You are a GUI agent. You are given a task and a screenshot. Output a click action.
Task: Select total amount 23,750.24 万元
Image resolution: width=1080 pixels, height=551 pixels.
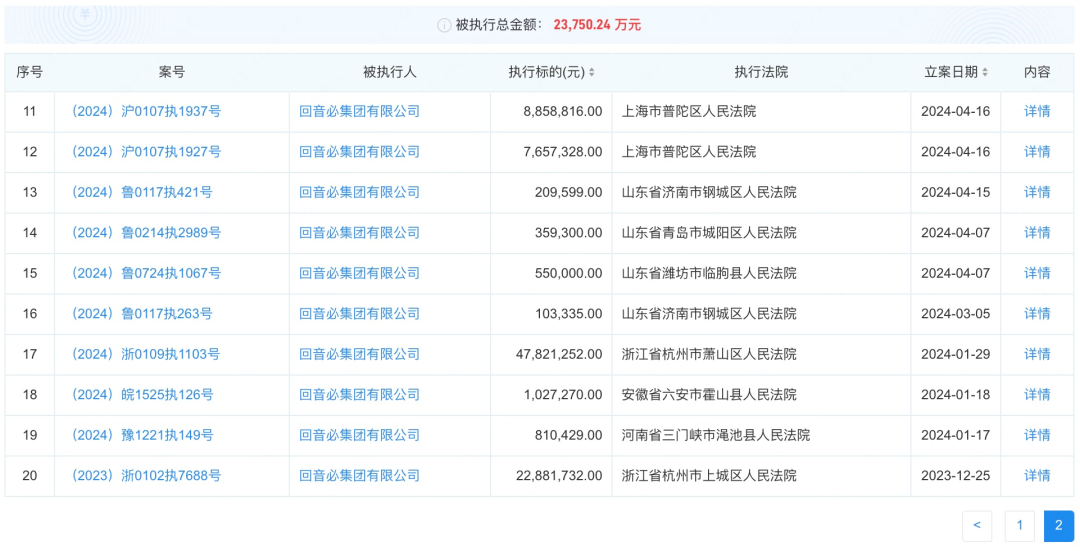click(597, 25)
